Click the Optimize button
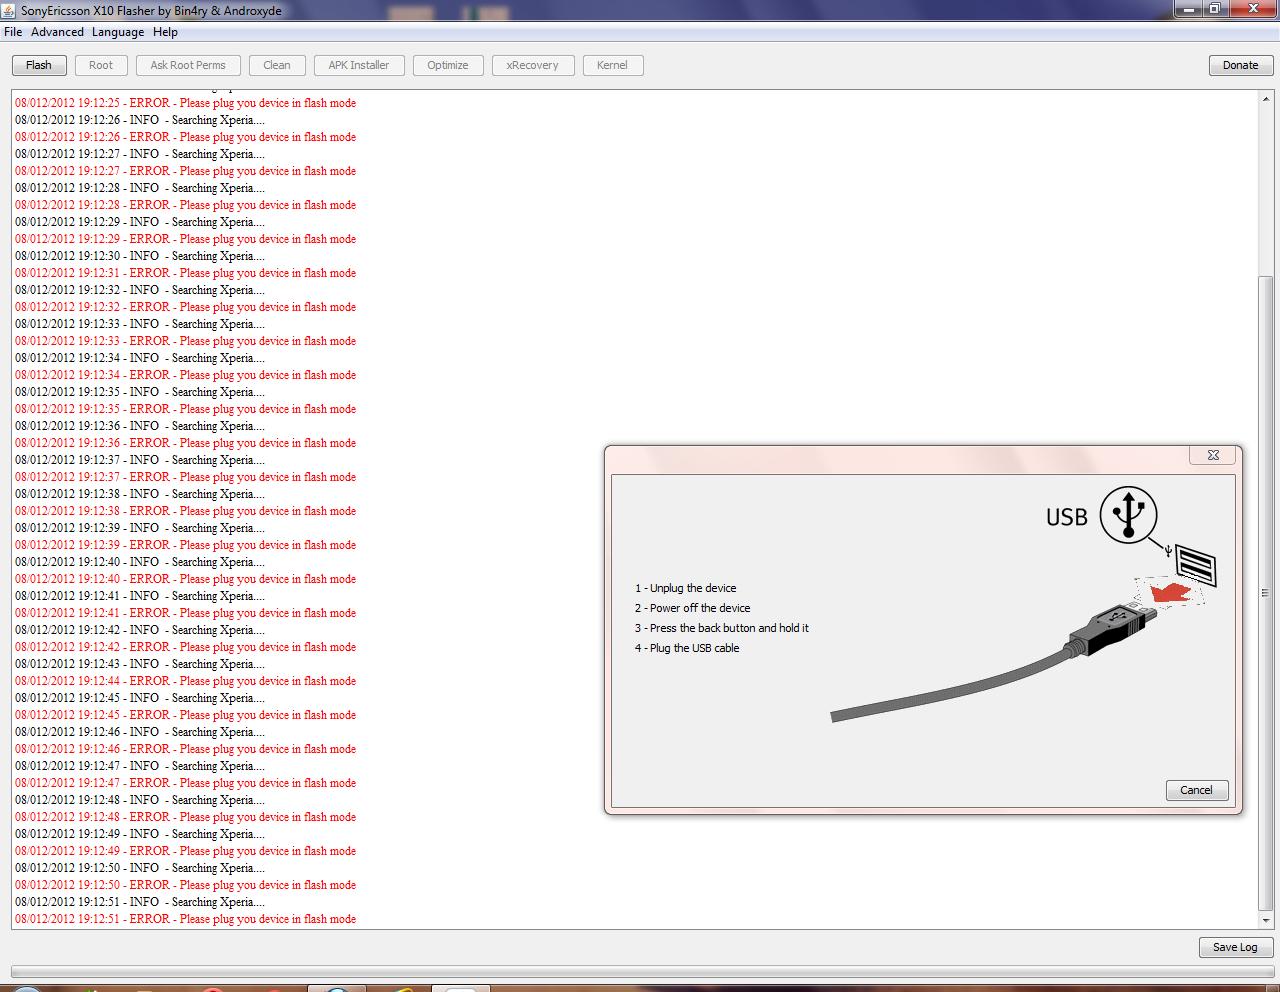 click(448, 65)
